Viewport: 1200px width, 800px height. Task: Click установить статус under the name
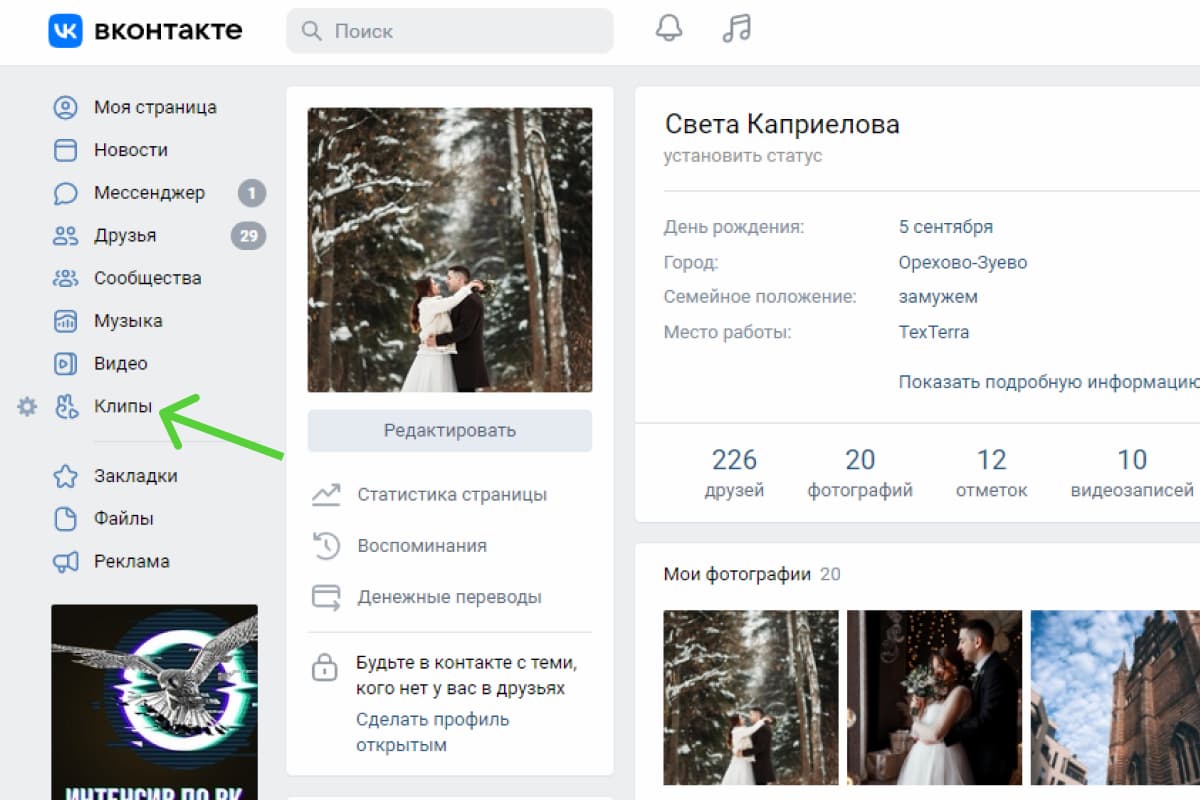(742, 156)
